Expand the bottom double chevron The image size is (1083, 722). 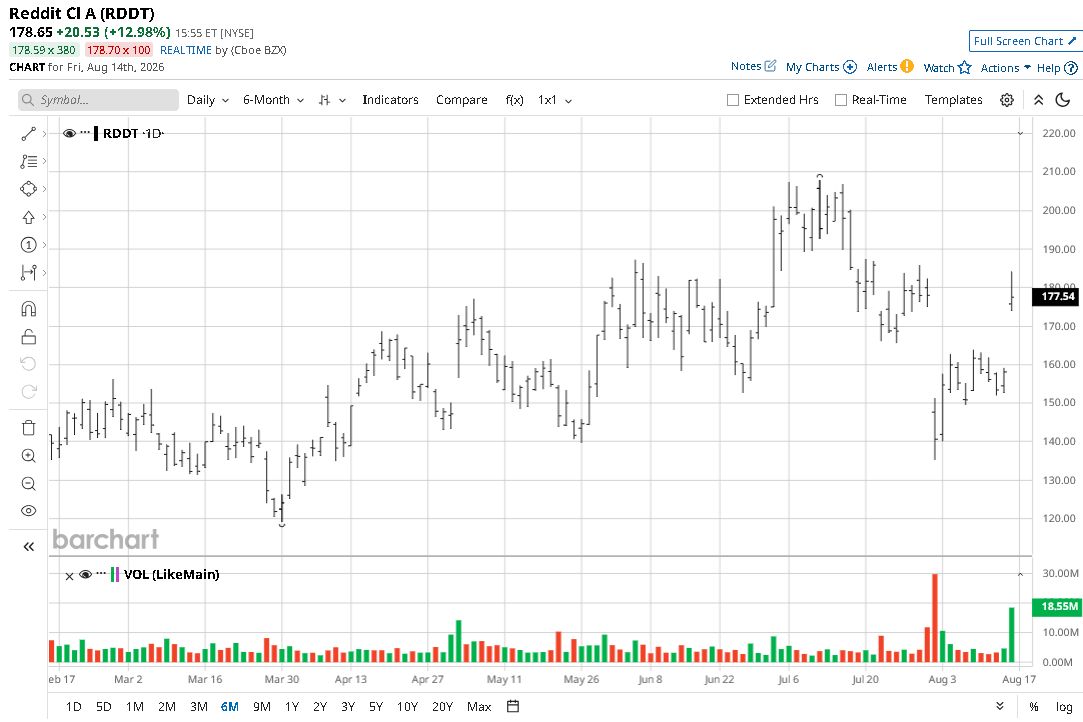tap(999, 706)
